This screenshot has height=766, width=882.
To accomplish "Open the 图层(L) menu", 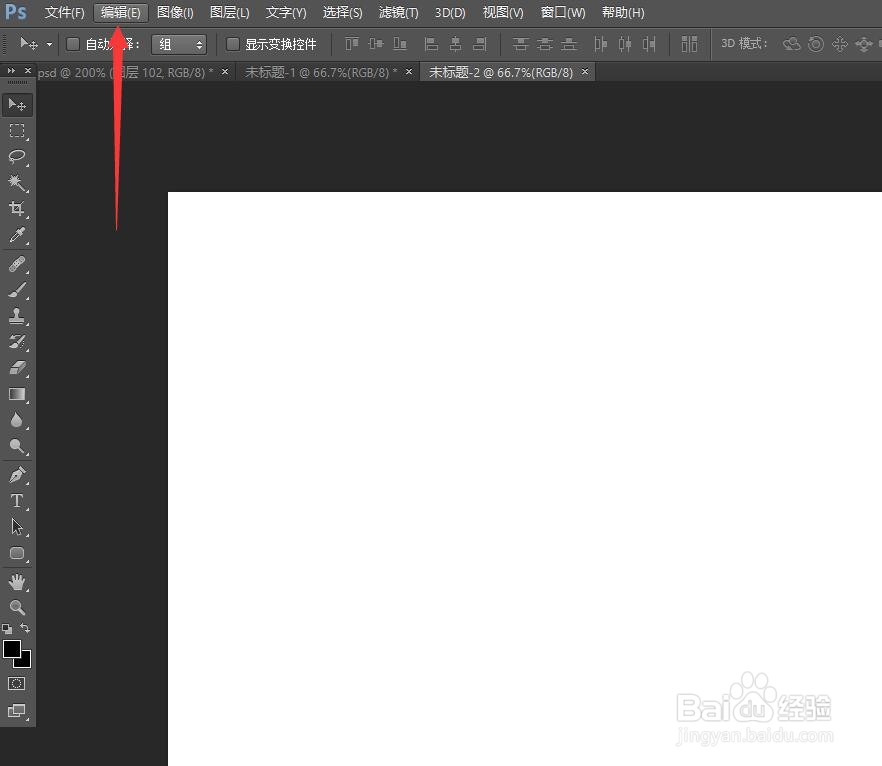I will pyautogui.click(x=230, y=12).
